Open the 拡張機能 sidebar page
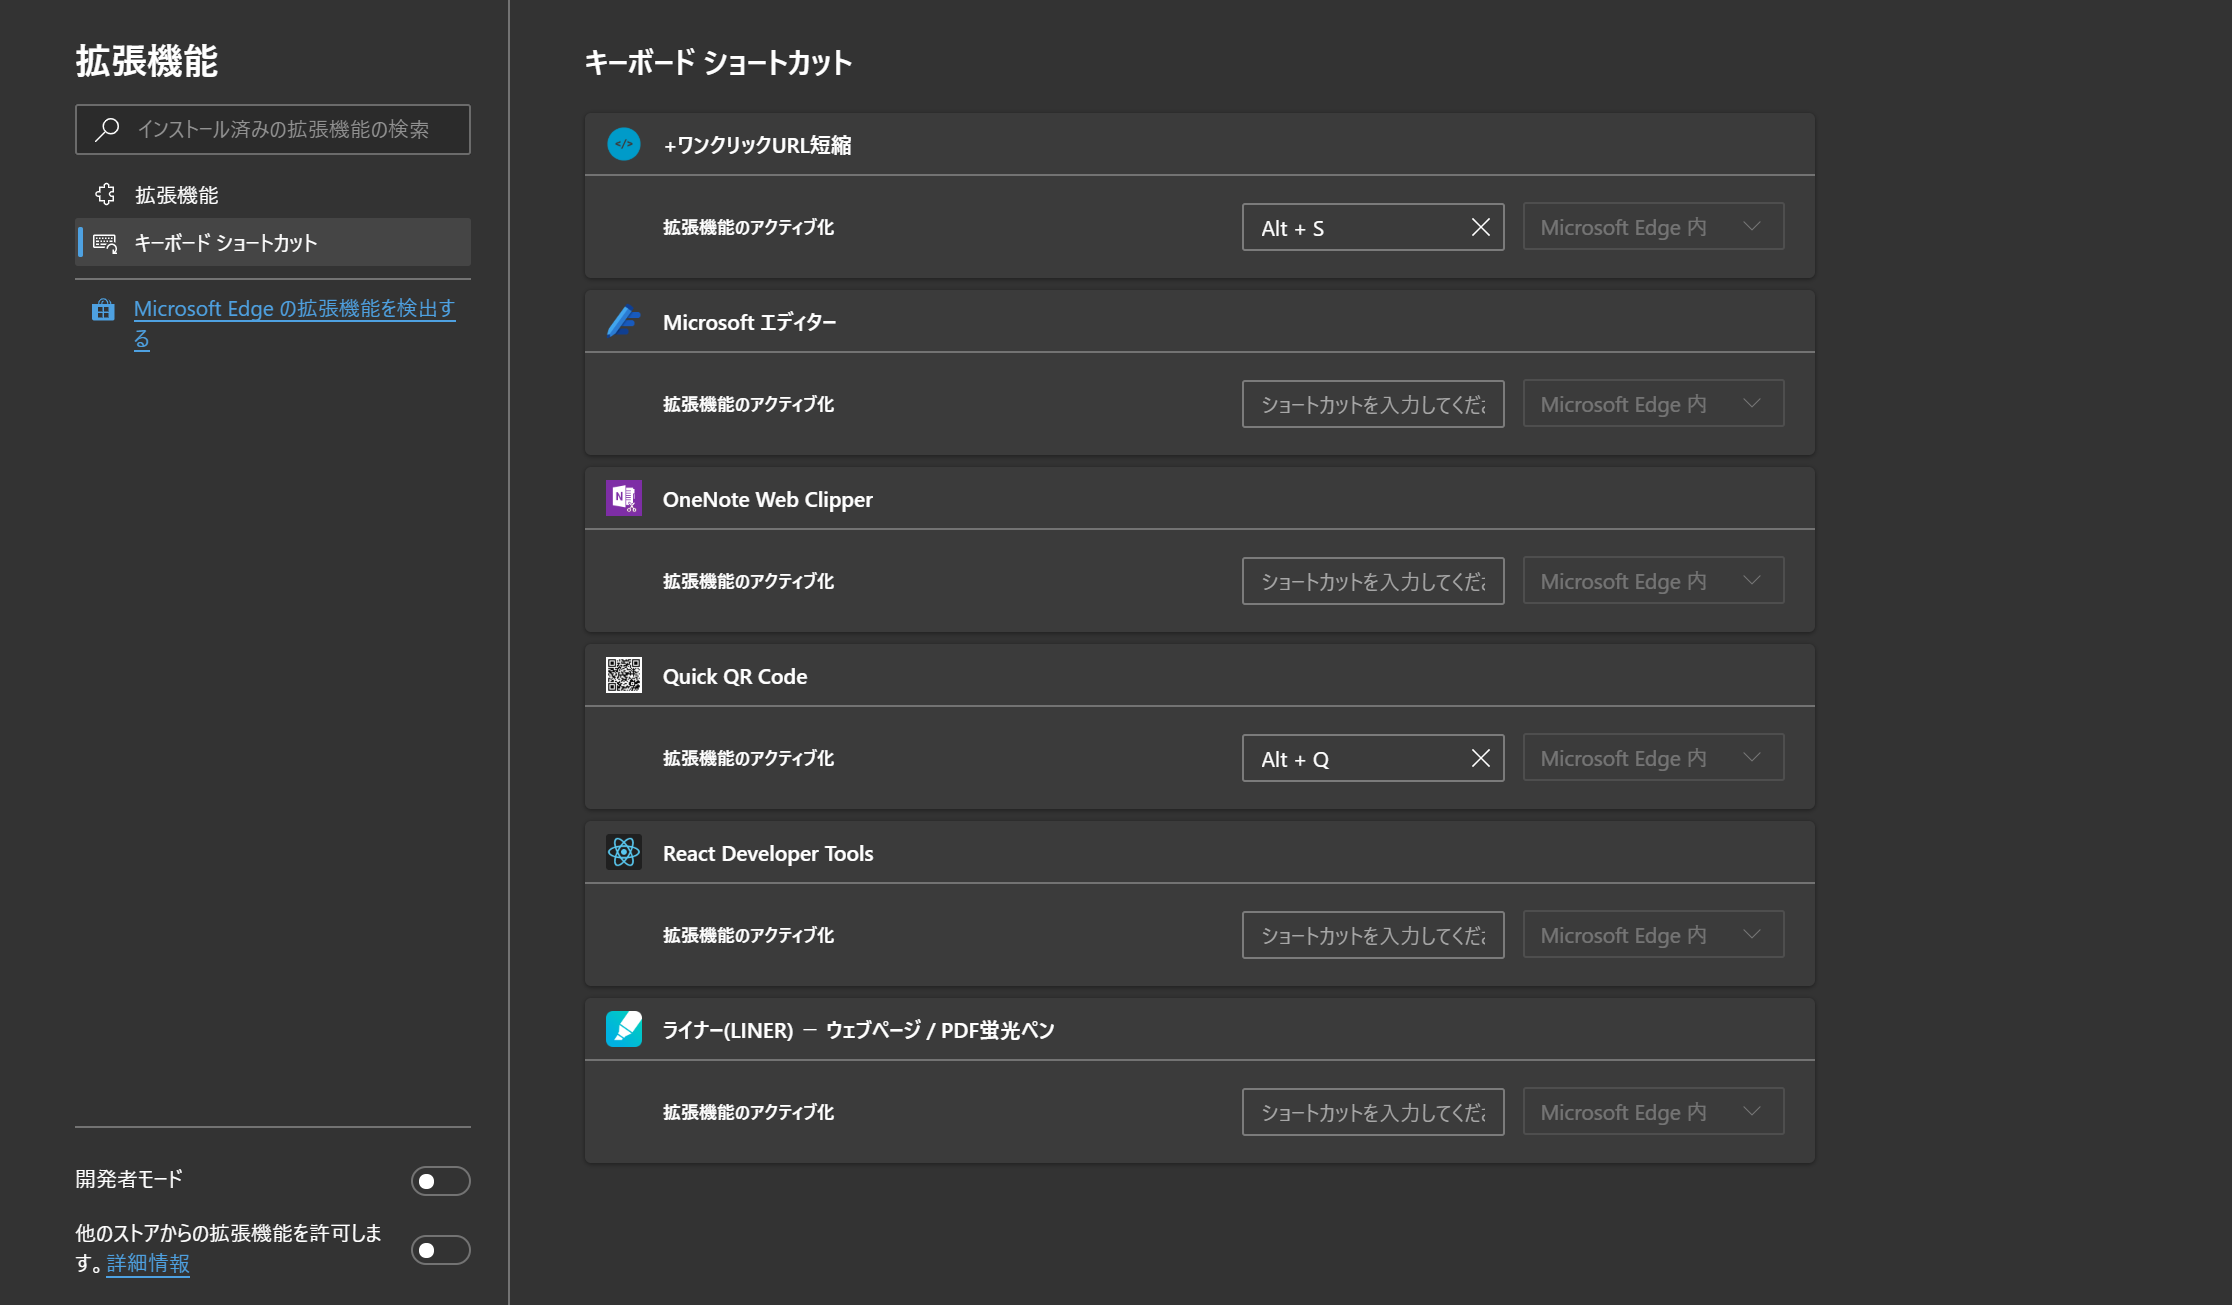Image resolution: width=2232 pixels, height=1305 pixels. tap(176, 195)
